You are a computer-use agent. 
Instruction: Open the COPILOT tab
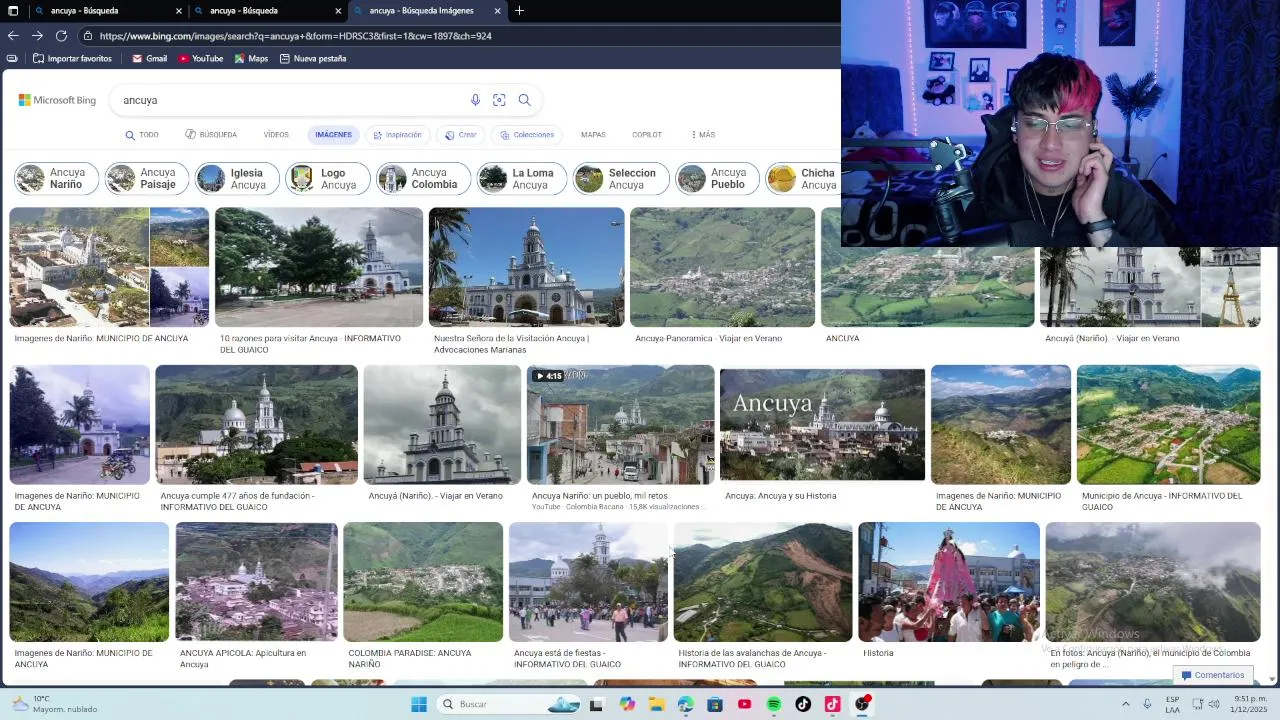(647, 135)
